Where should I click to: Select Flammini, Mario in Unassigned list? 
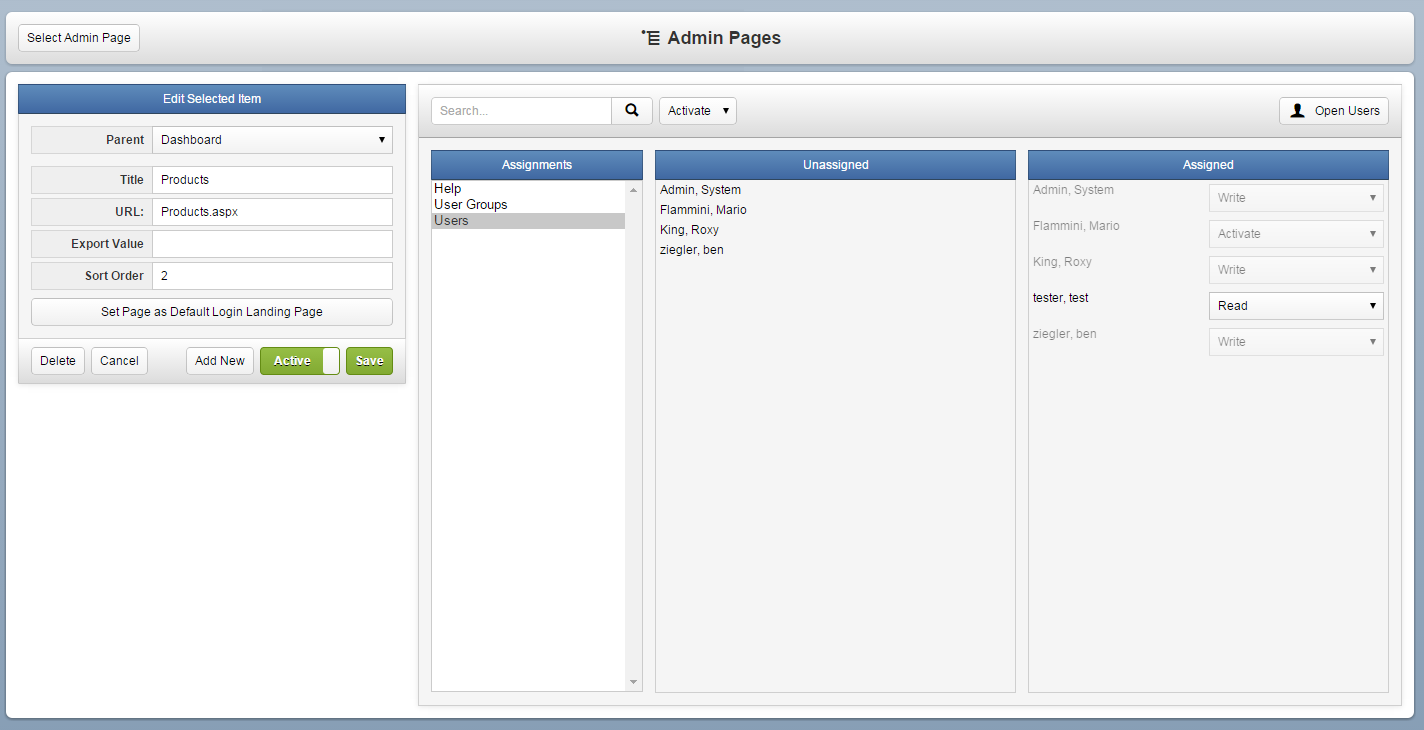click(703, 210)
